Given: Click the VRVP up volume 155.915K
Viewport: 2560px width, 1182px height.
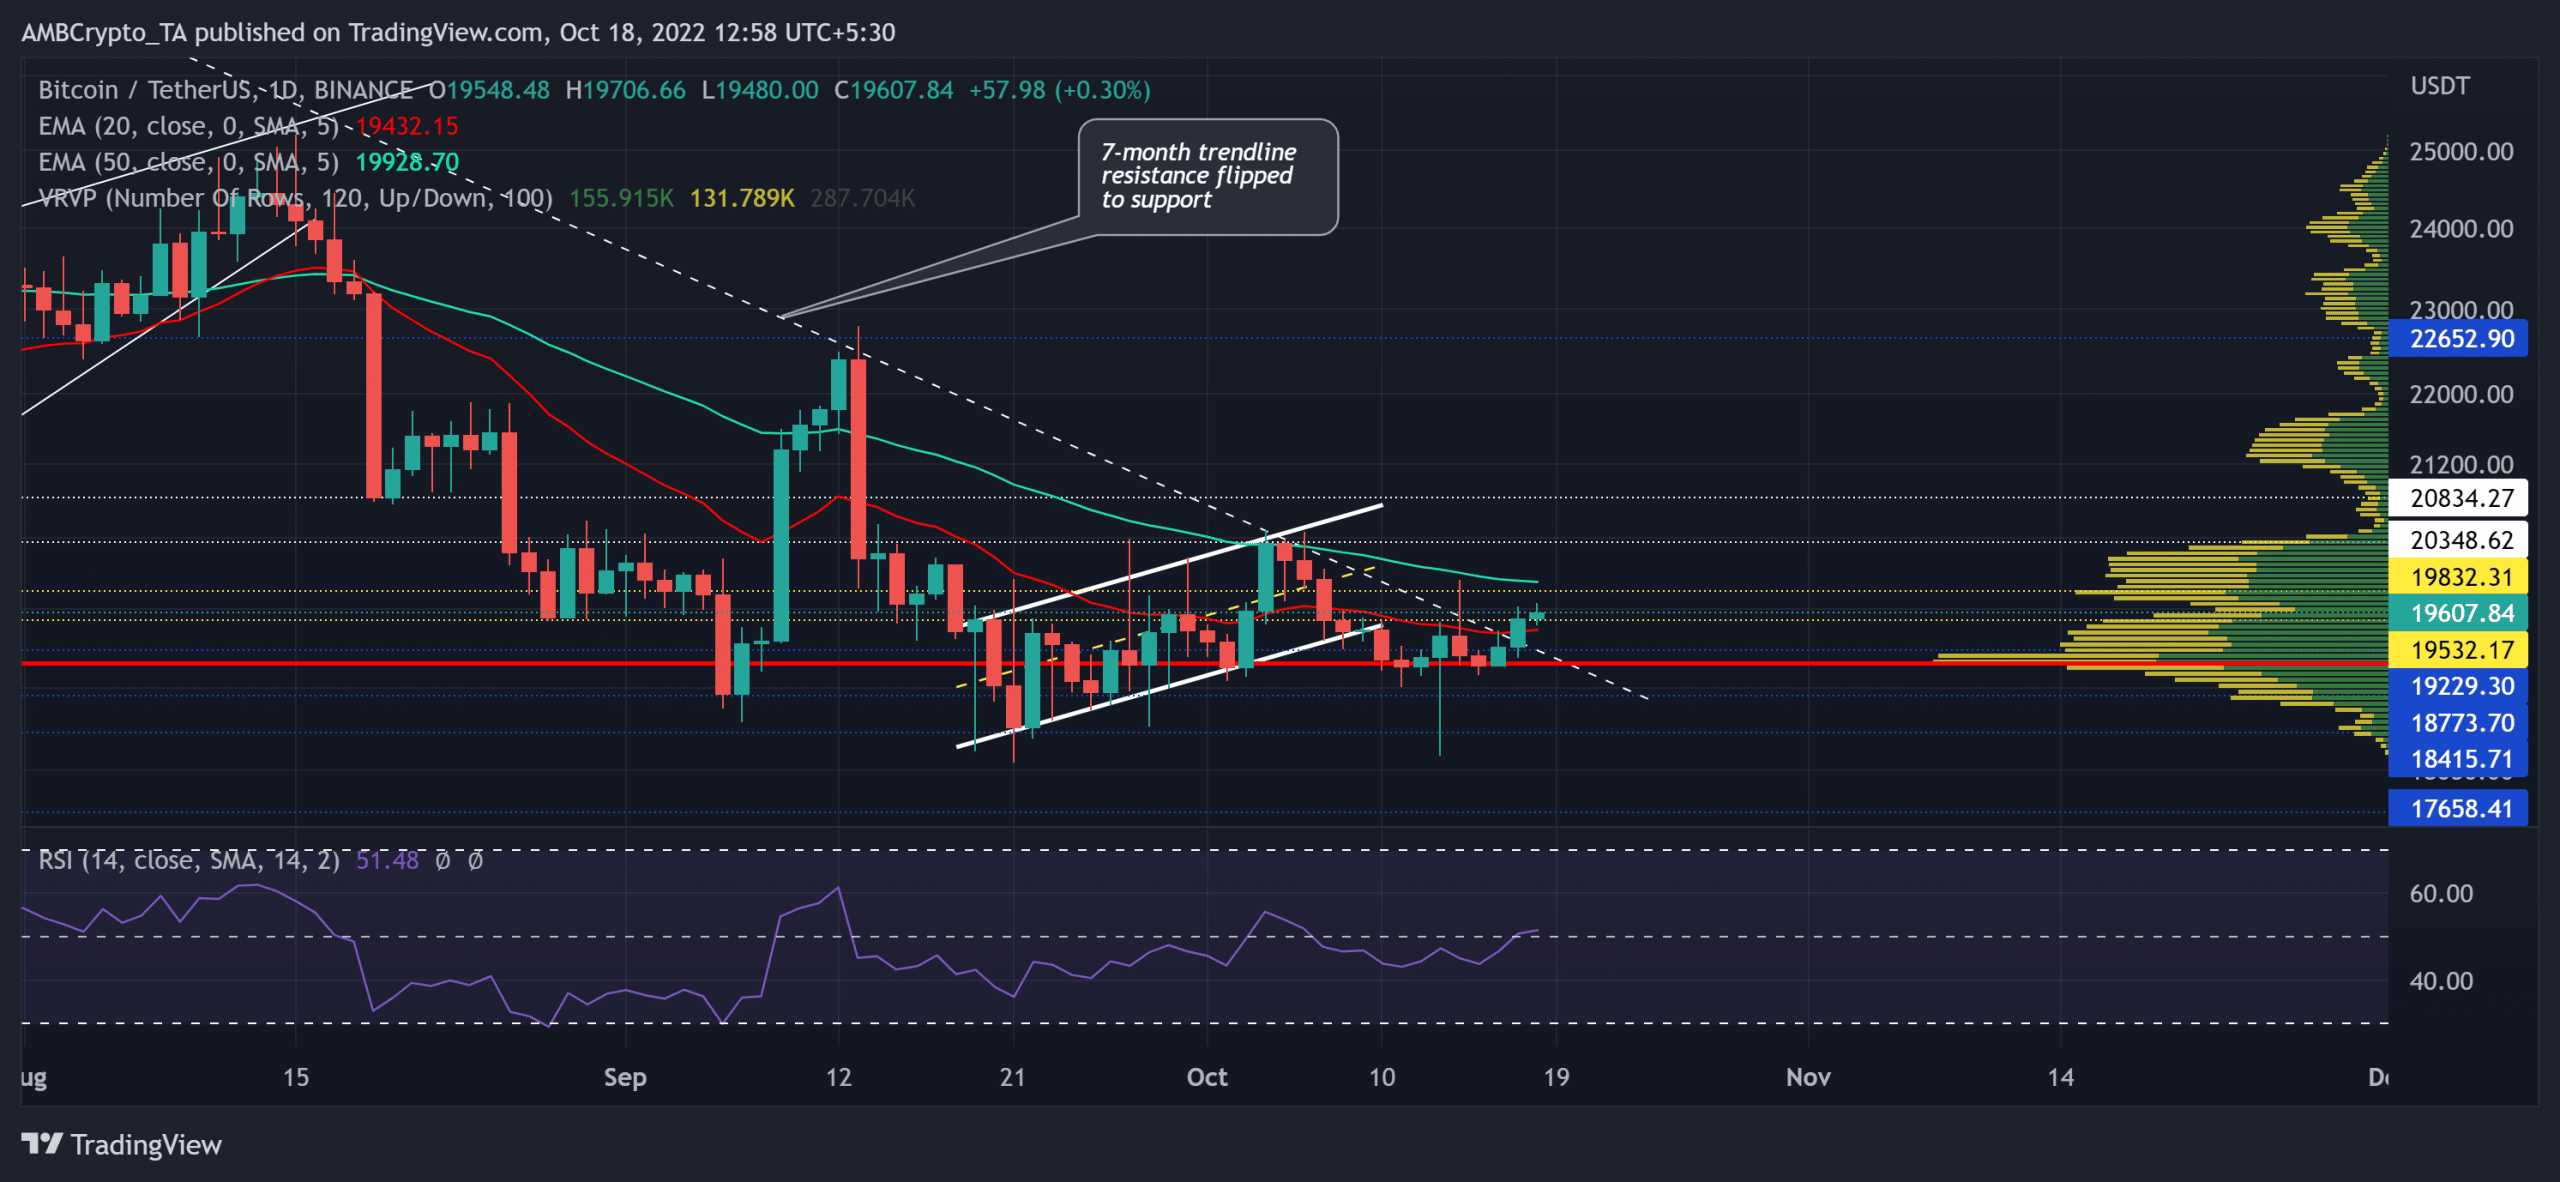Looking at the screenshot, I should pyautogui.click(x=622, y=198).
